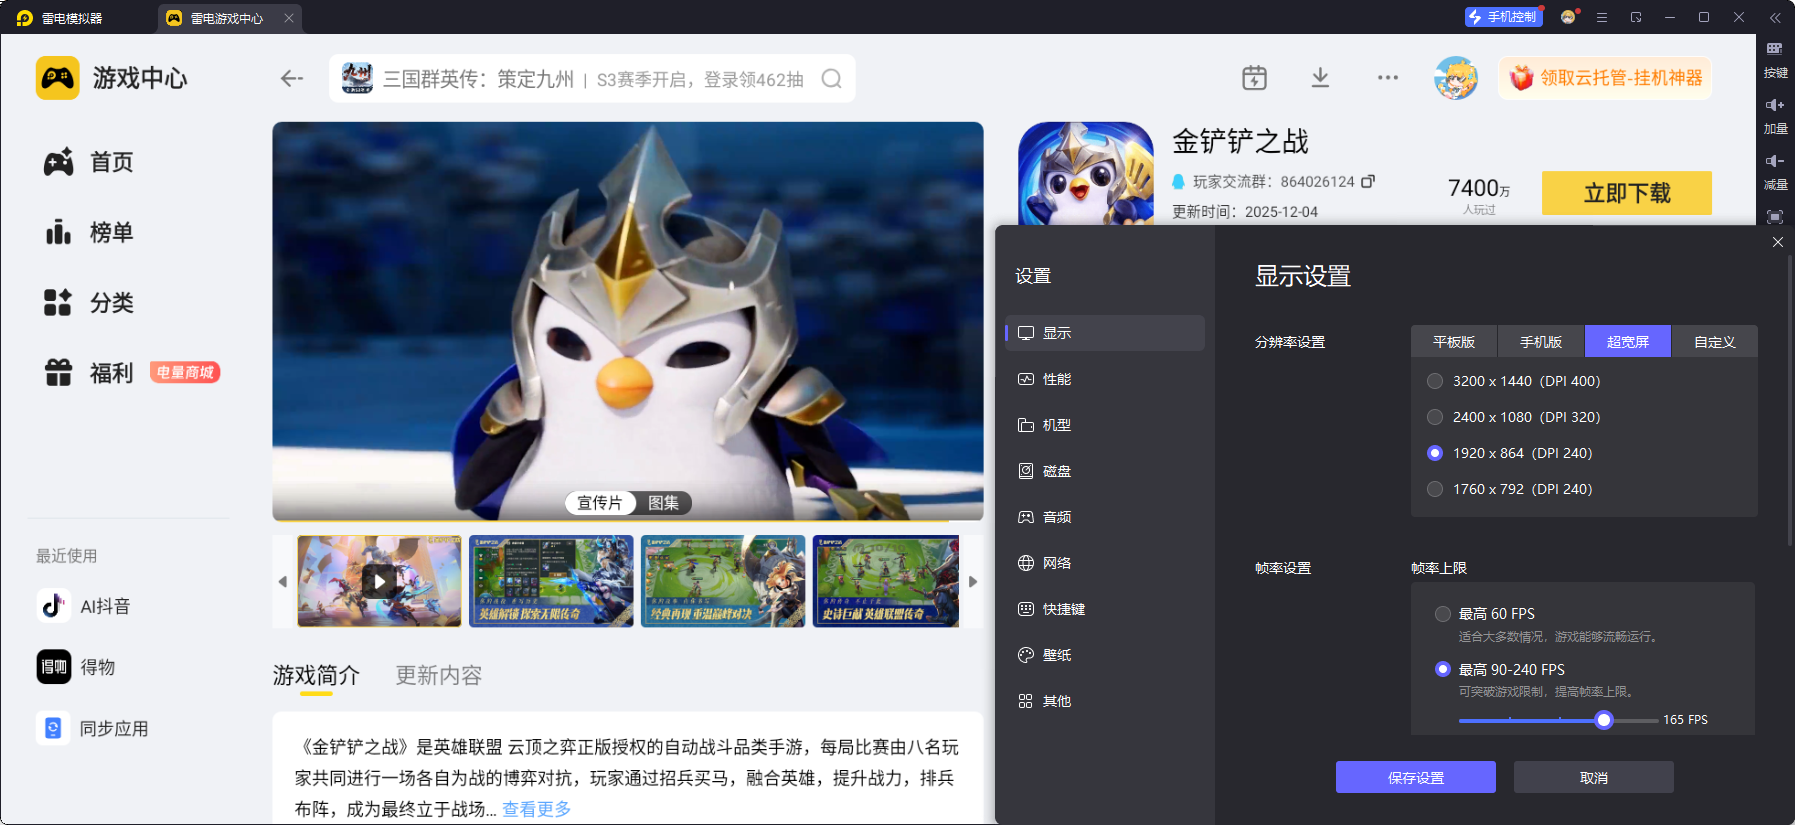Play the first video thumbnail

[x=379, y=581]
